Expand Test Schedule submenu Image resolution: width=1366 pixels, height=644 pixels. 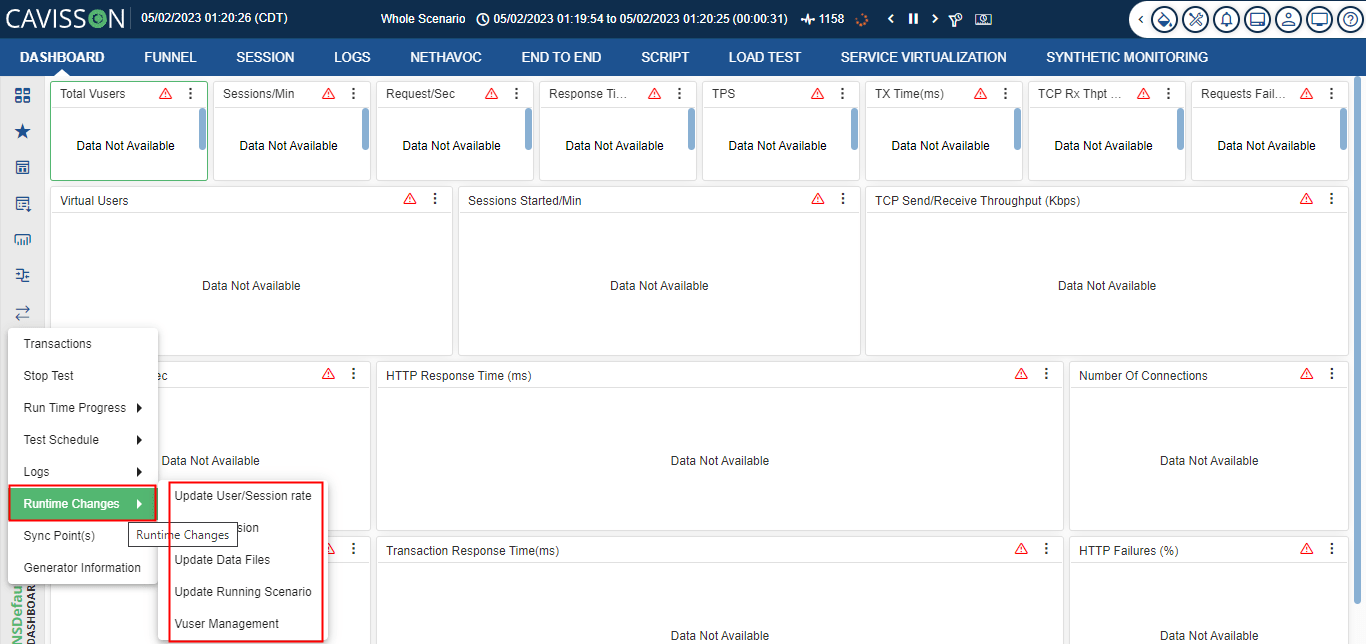pos(83,440)
